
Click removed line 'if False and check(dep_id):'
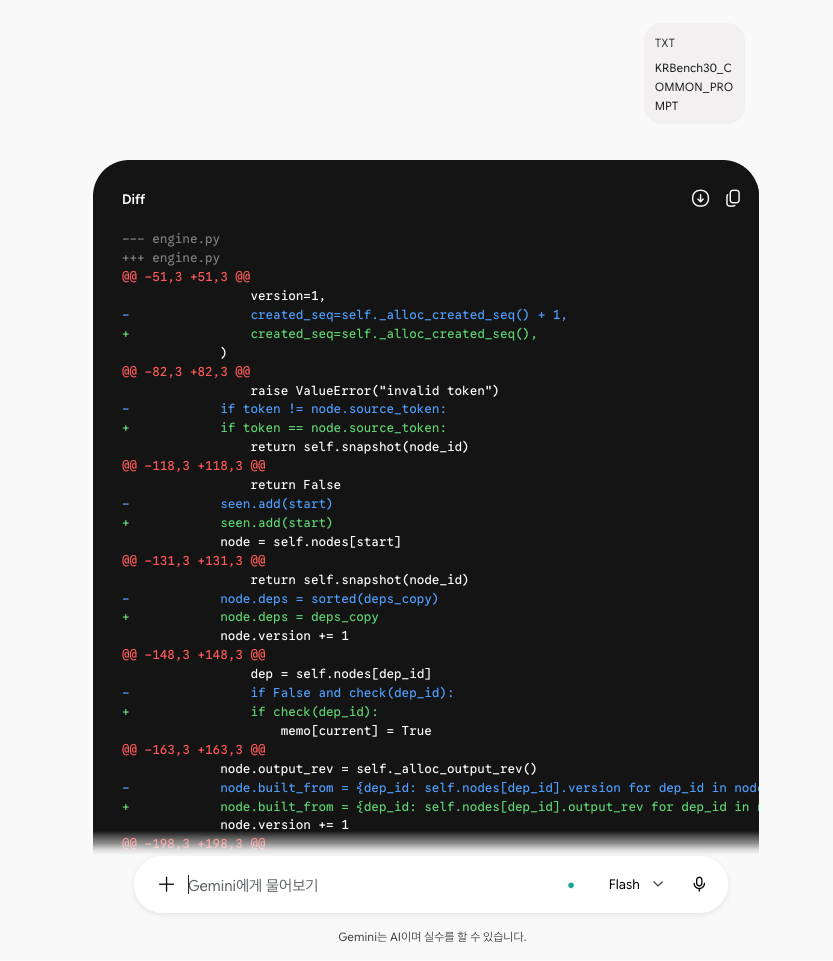(352, 693)
